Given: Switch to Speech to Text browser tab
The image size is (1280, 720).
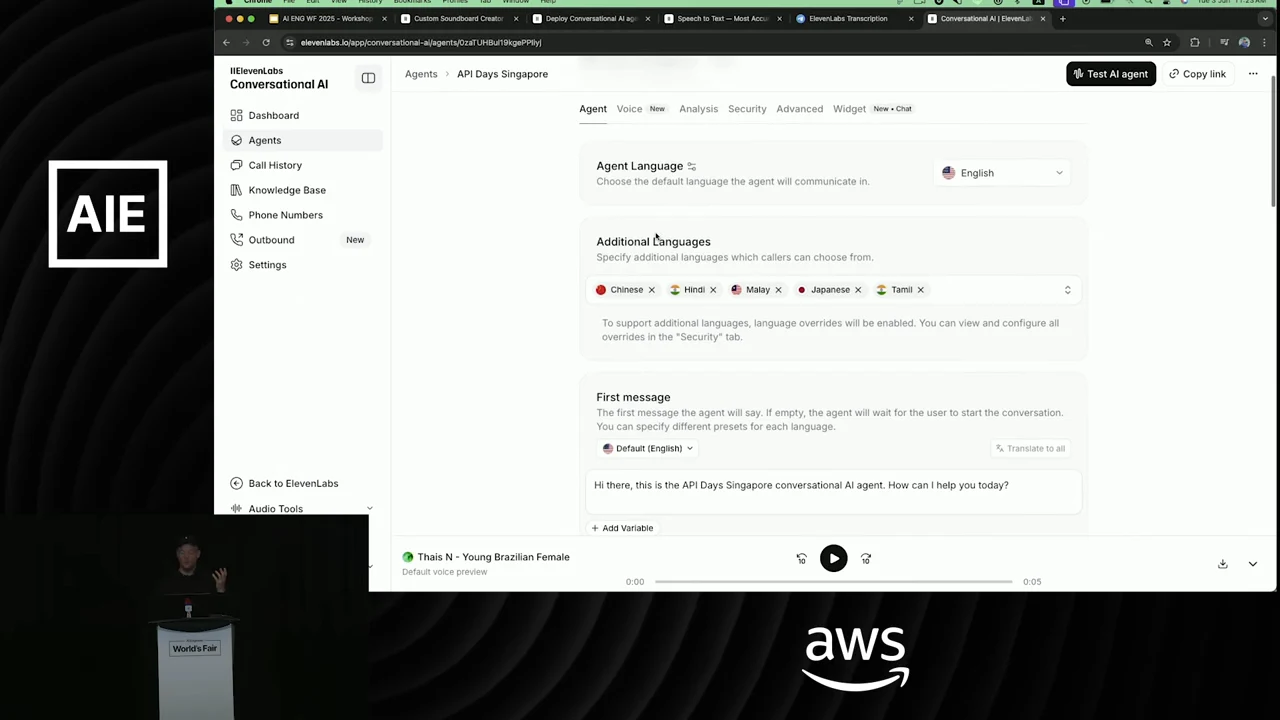Looking at the screenshot, I should [722, 18].
